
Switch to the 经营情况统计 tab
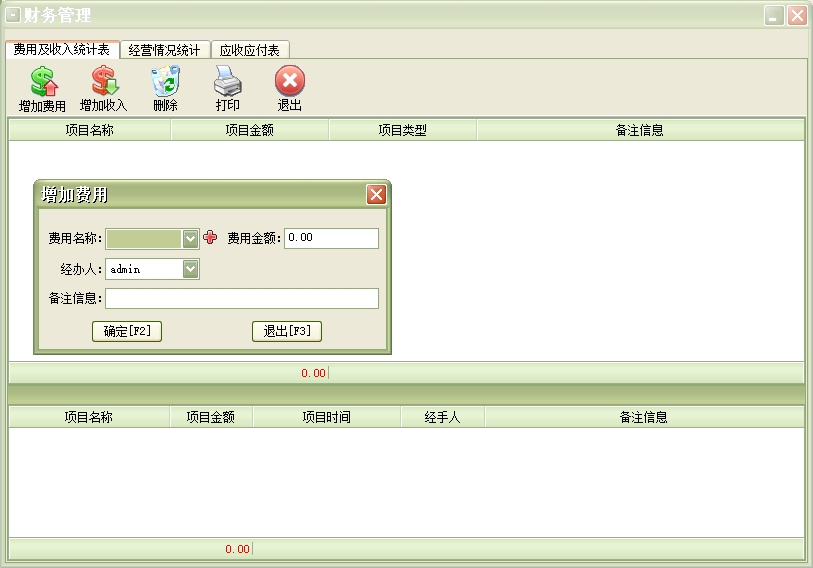[165, 50]
